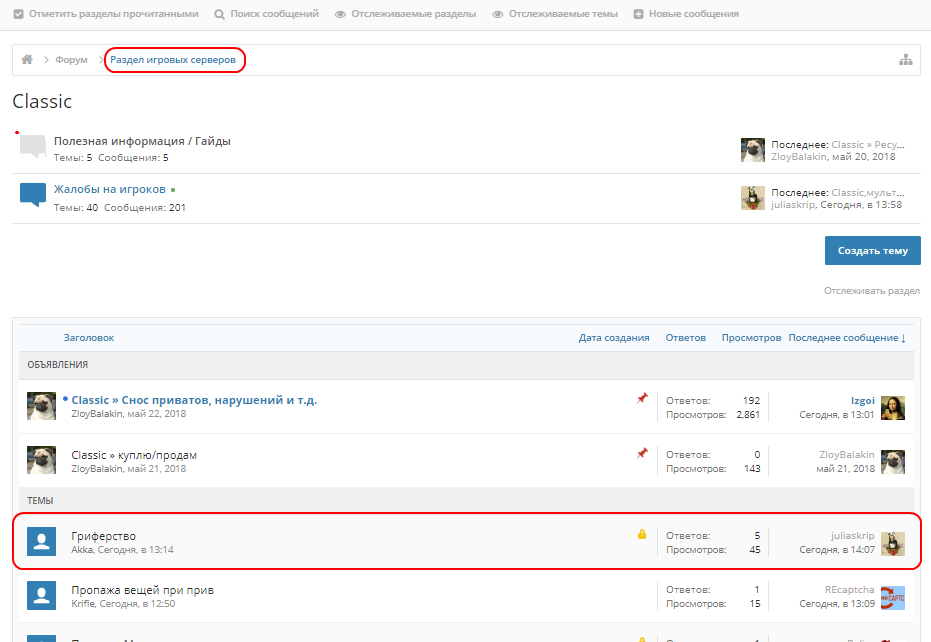This screenshot has width=931, height=642.
Task: Click the home icon in breadcrumb
Action: [27, 59]
